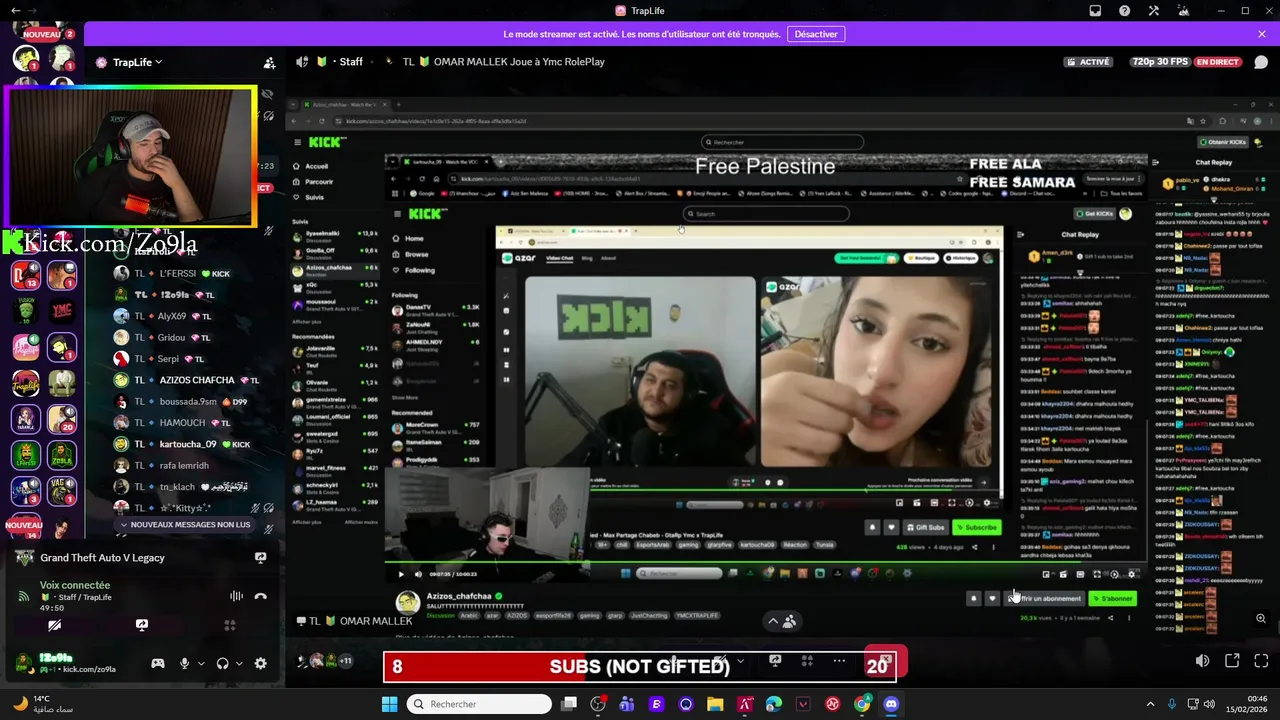Viewport: 1280px width, 720px height.
Task: Toggle headphones deafen in user panel
Action: (222, 663)
